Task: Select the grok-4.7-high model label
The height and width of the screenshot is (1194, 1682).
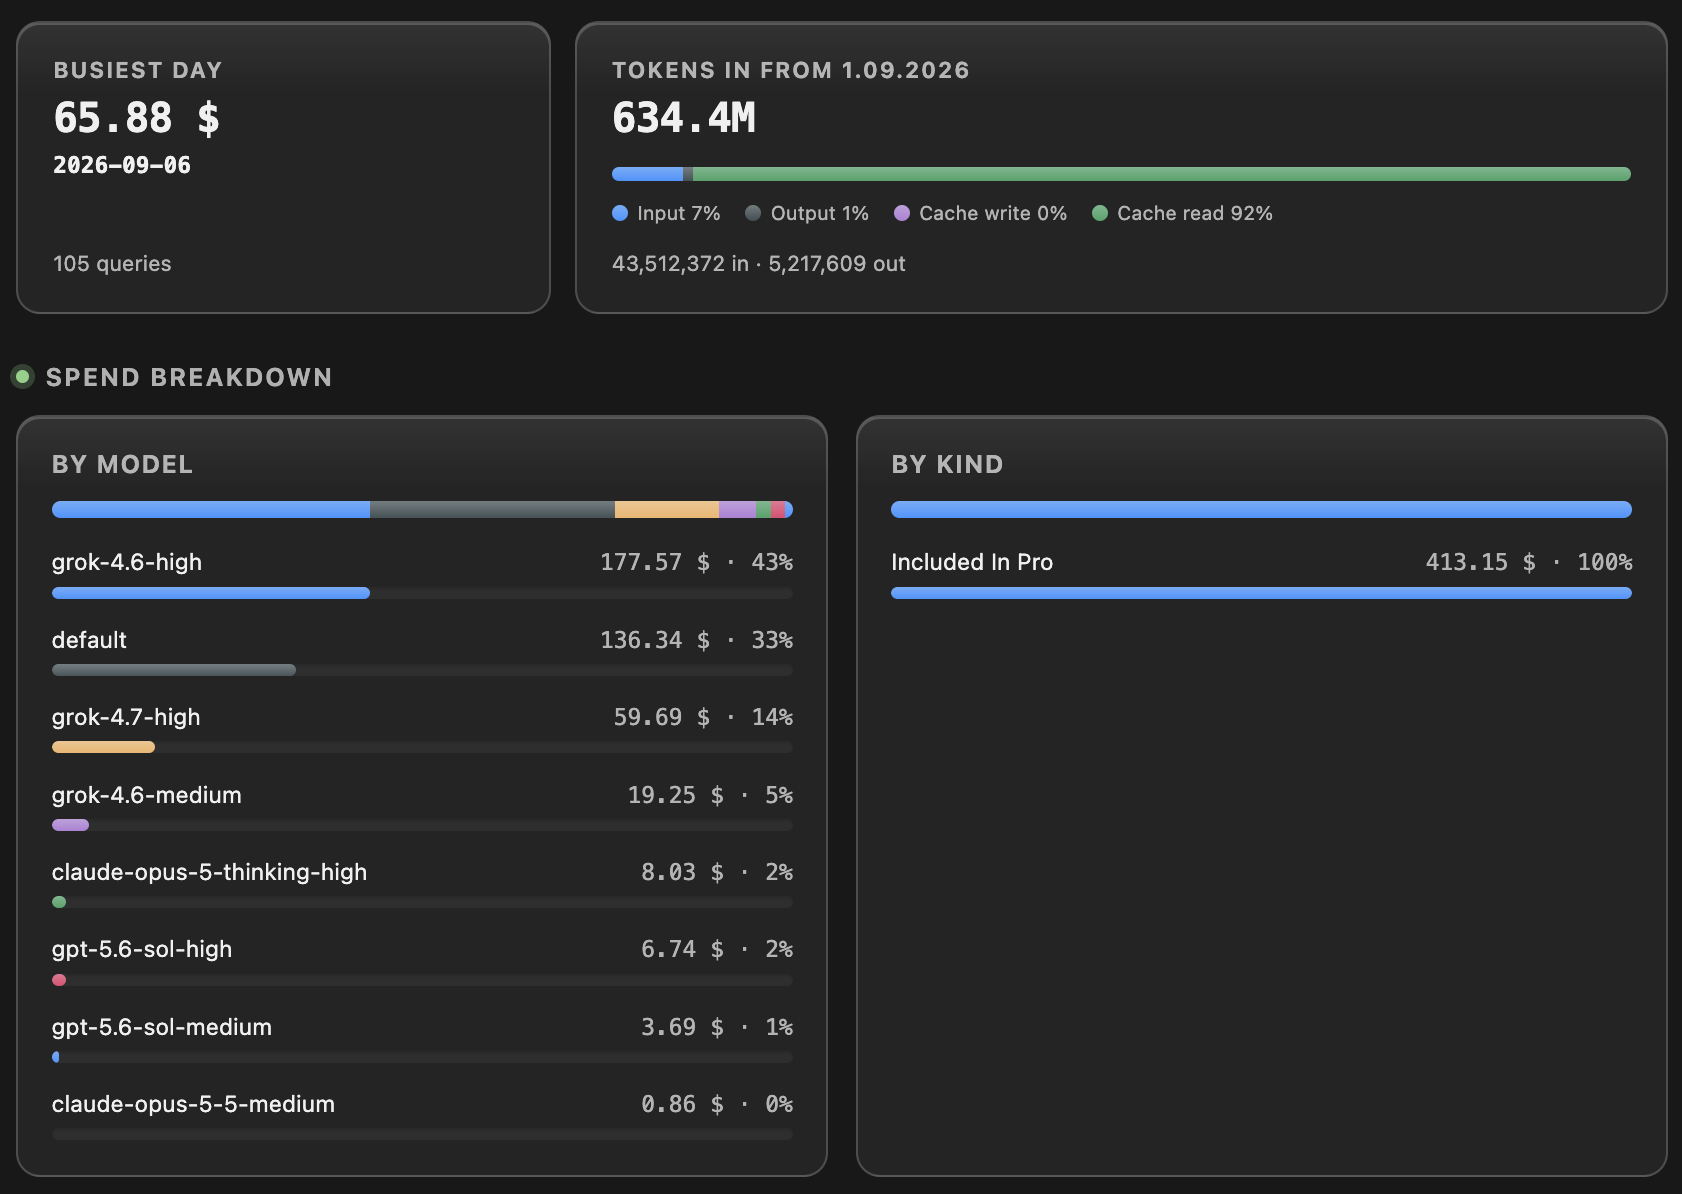Action: tap(126, 717)
